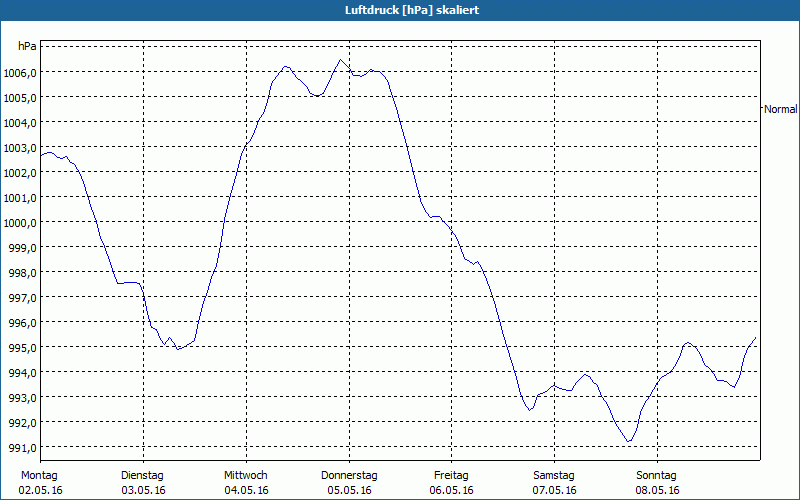Image resolution: width=800 pixels, height=500 pixels.
Task: Click the 1001,0 axis value
Action: coord(20,197)
